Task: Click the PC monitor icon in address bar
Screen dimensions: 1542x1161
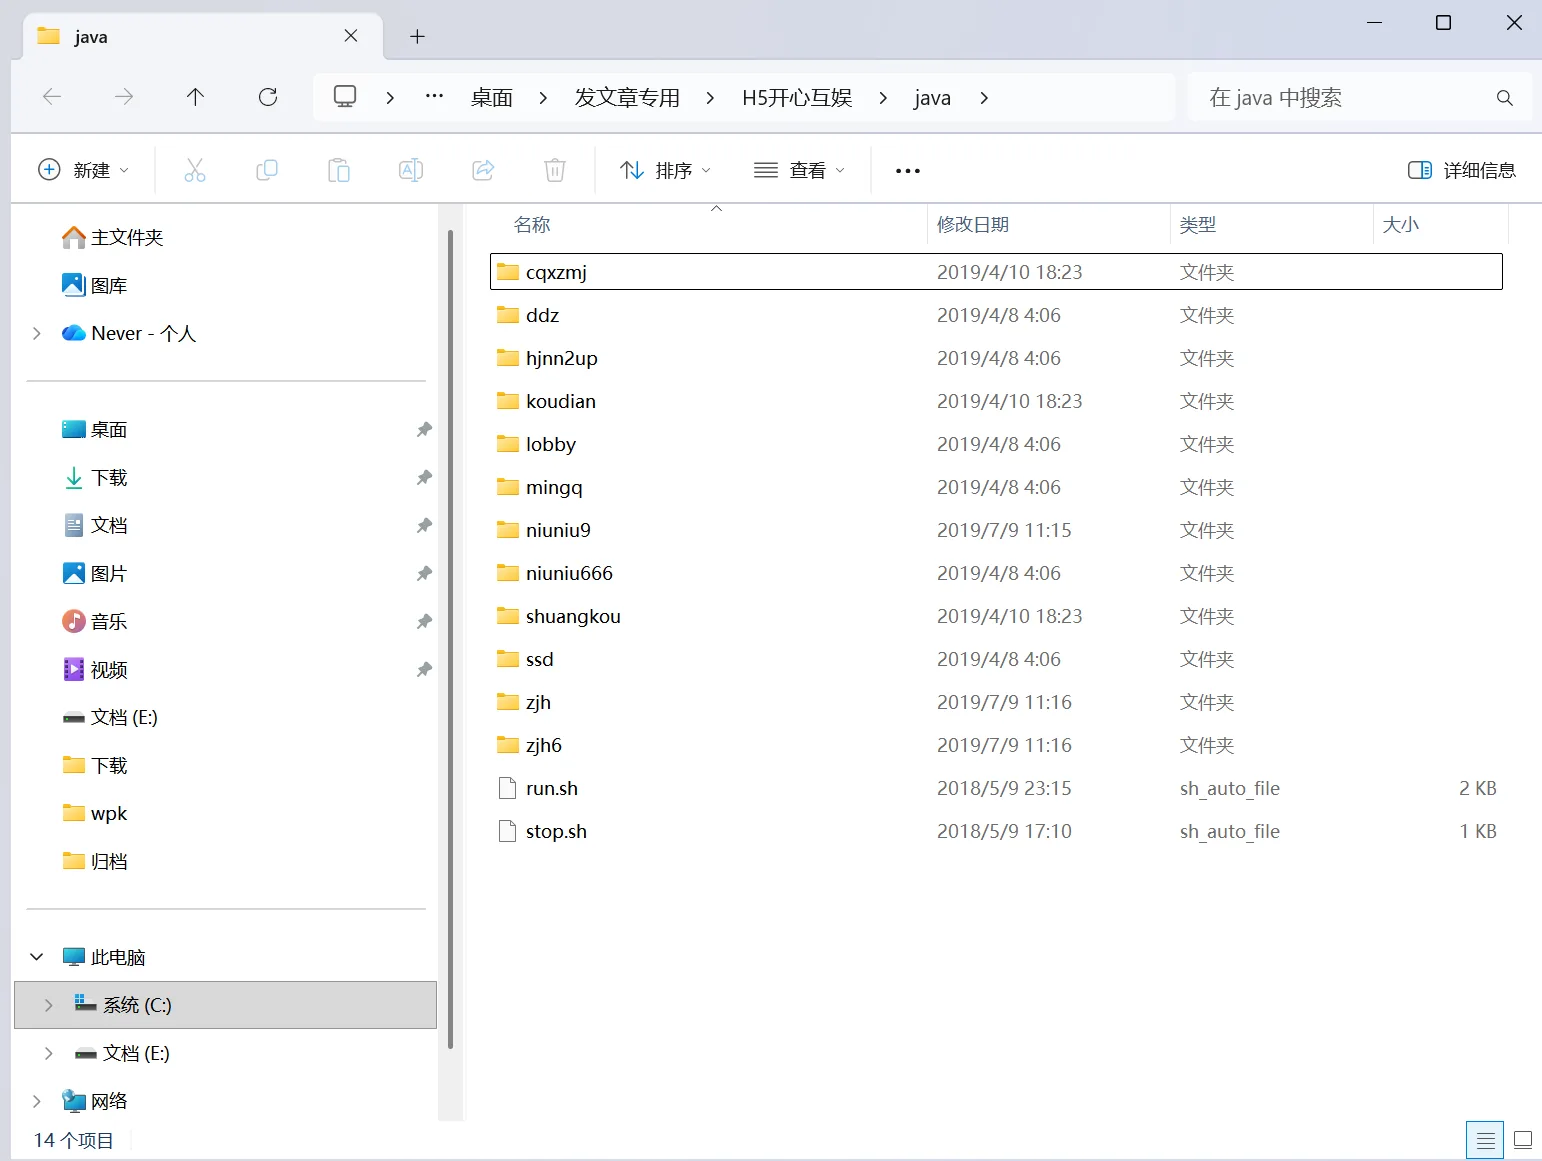Action: (x=345, y=97)
